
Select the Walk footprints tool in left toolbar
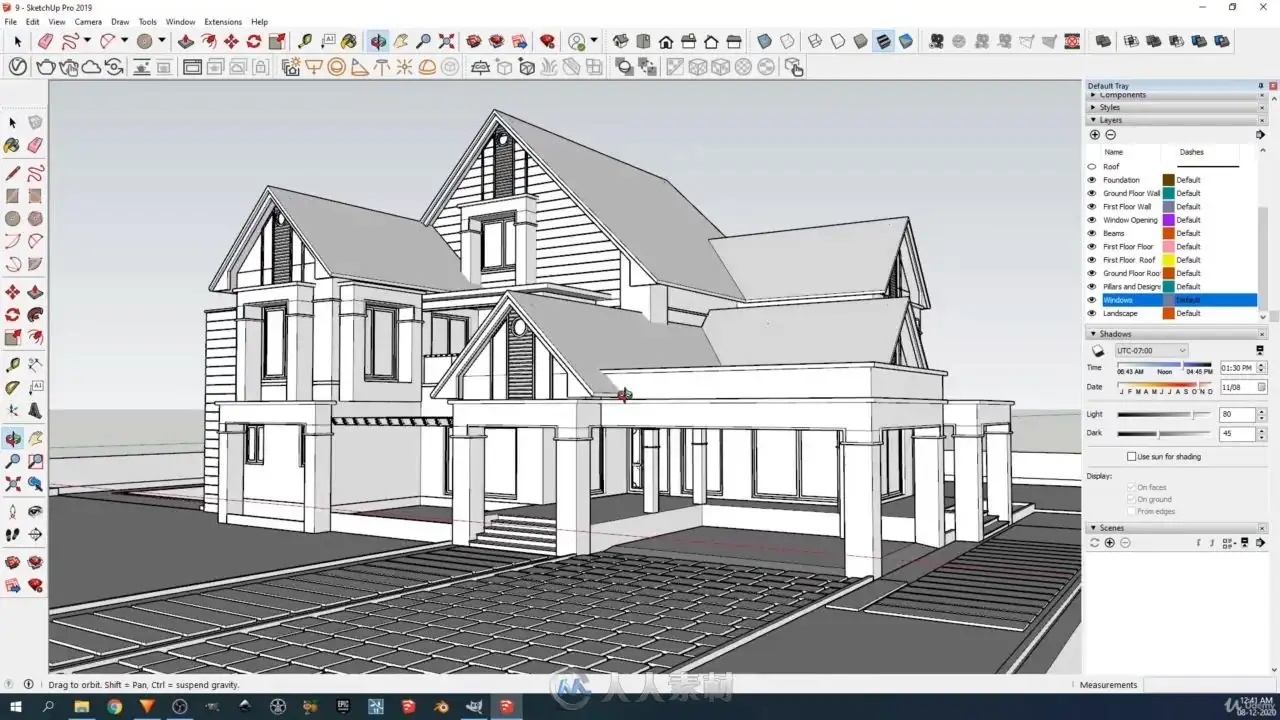[13, 534]
